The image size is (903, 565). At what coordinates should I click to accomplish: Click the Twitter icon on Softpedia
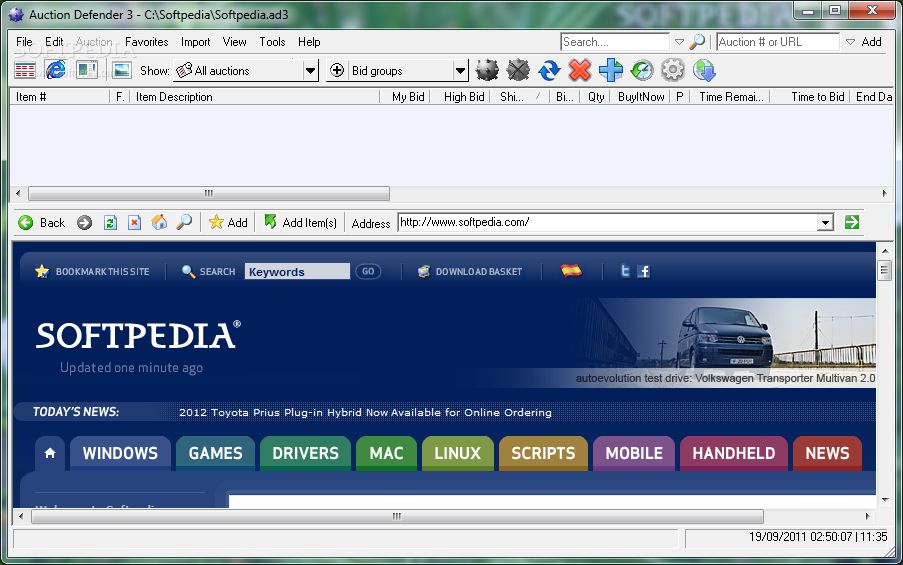coord(625,271)
